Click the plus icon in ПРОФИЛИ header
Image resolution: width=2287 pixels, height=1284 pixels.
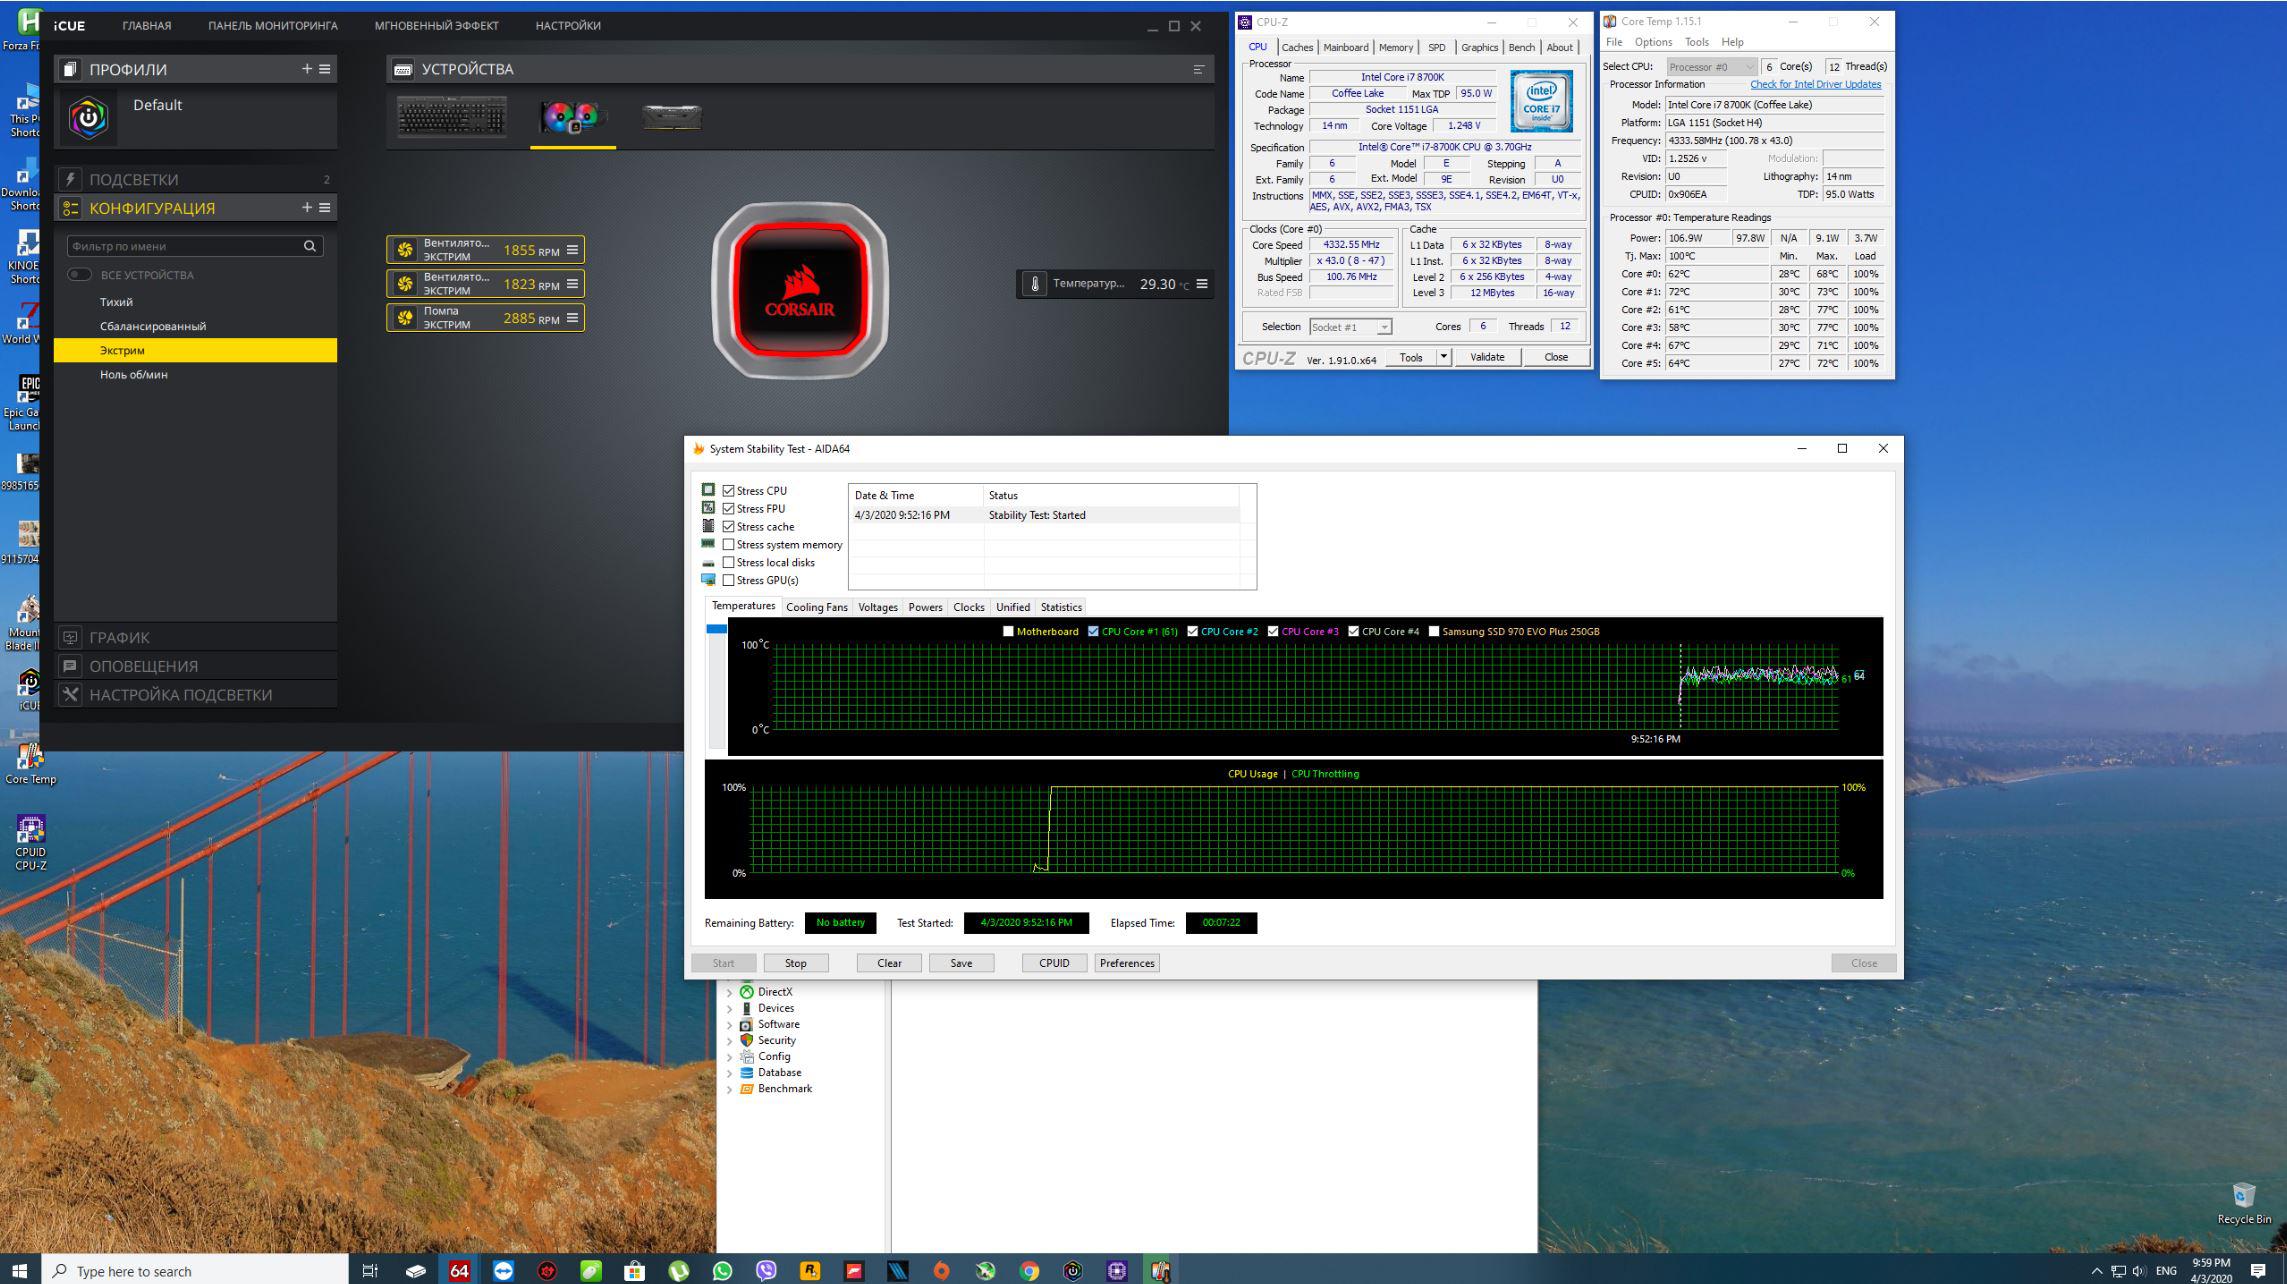coord(307,69)
